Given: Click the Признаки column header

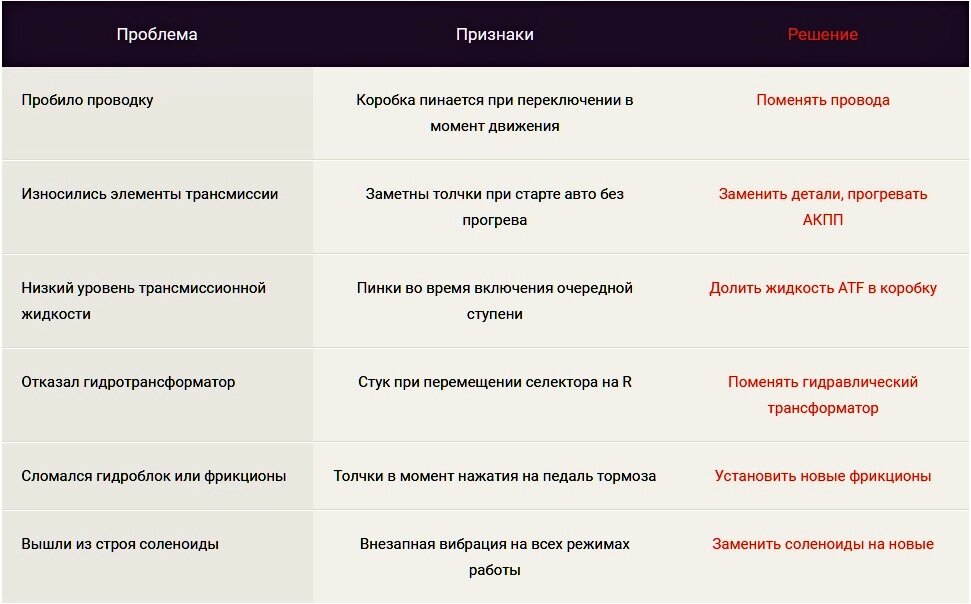Looking at the screenshot, I should [x=494, y=34].
